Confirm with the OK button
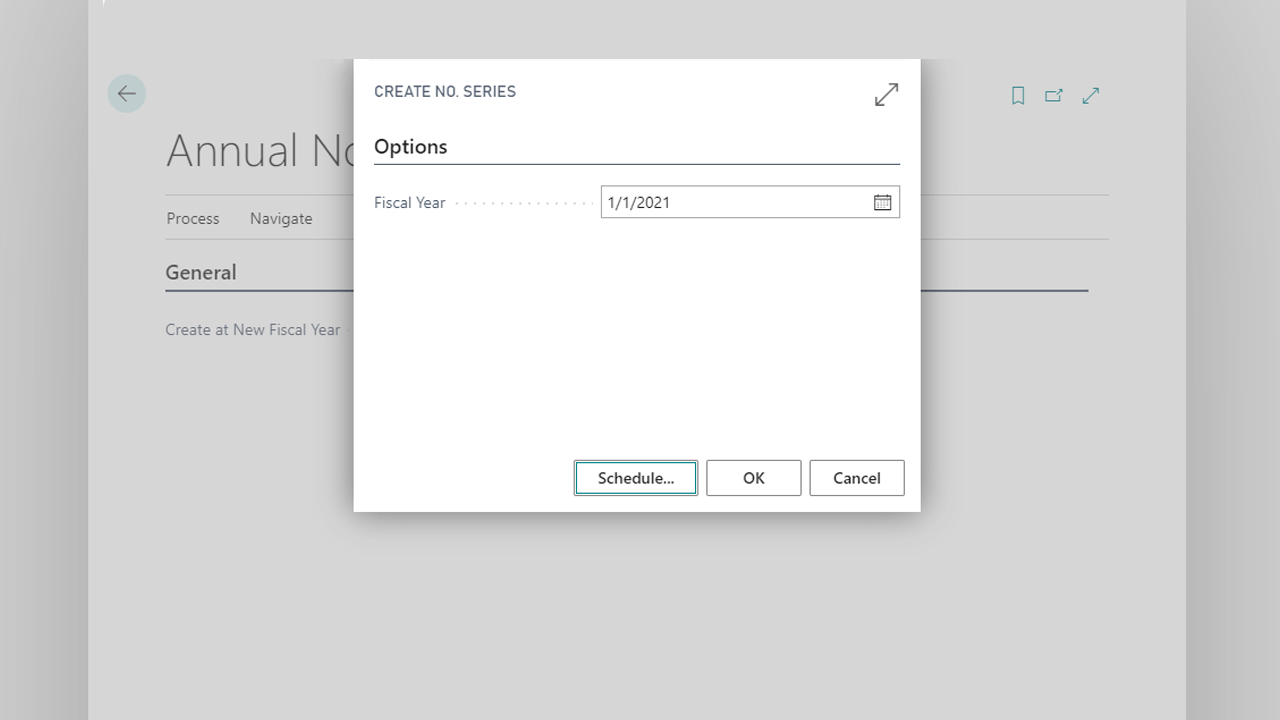Image resolution: width=1280 pixels, height=720 pixels. click(753, 478)
